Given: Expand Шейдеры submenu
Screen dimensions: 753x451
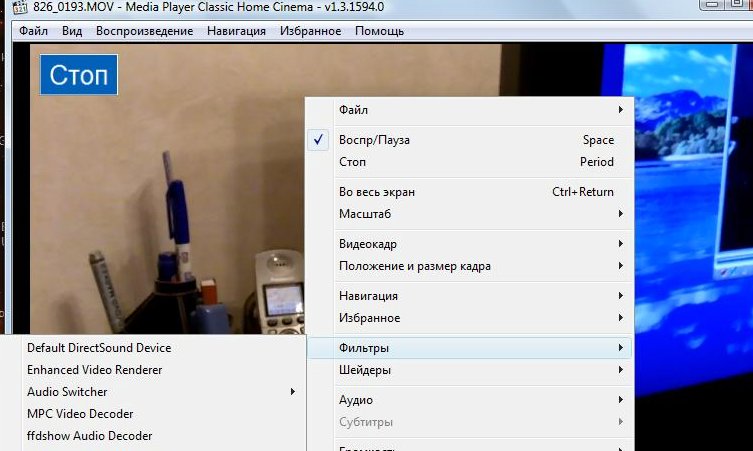Looking at the screenshot, I should pos(470,370).
